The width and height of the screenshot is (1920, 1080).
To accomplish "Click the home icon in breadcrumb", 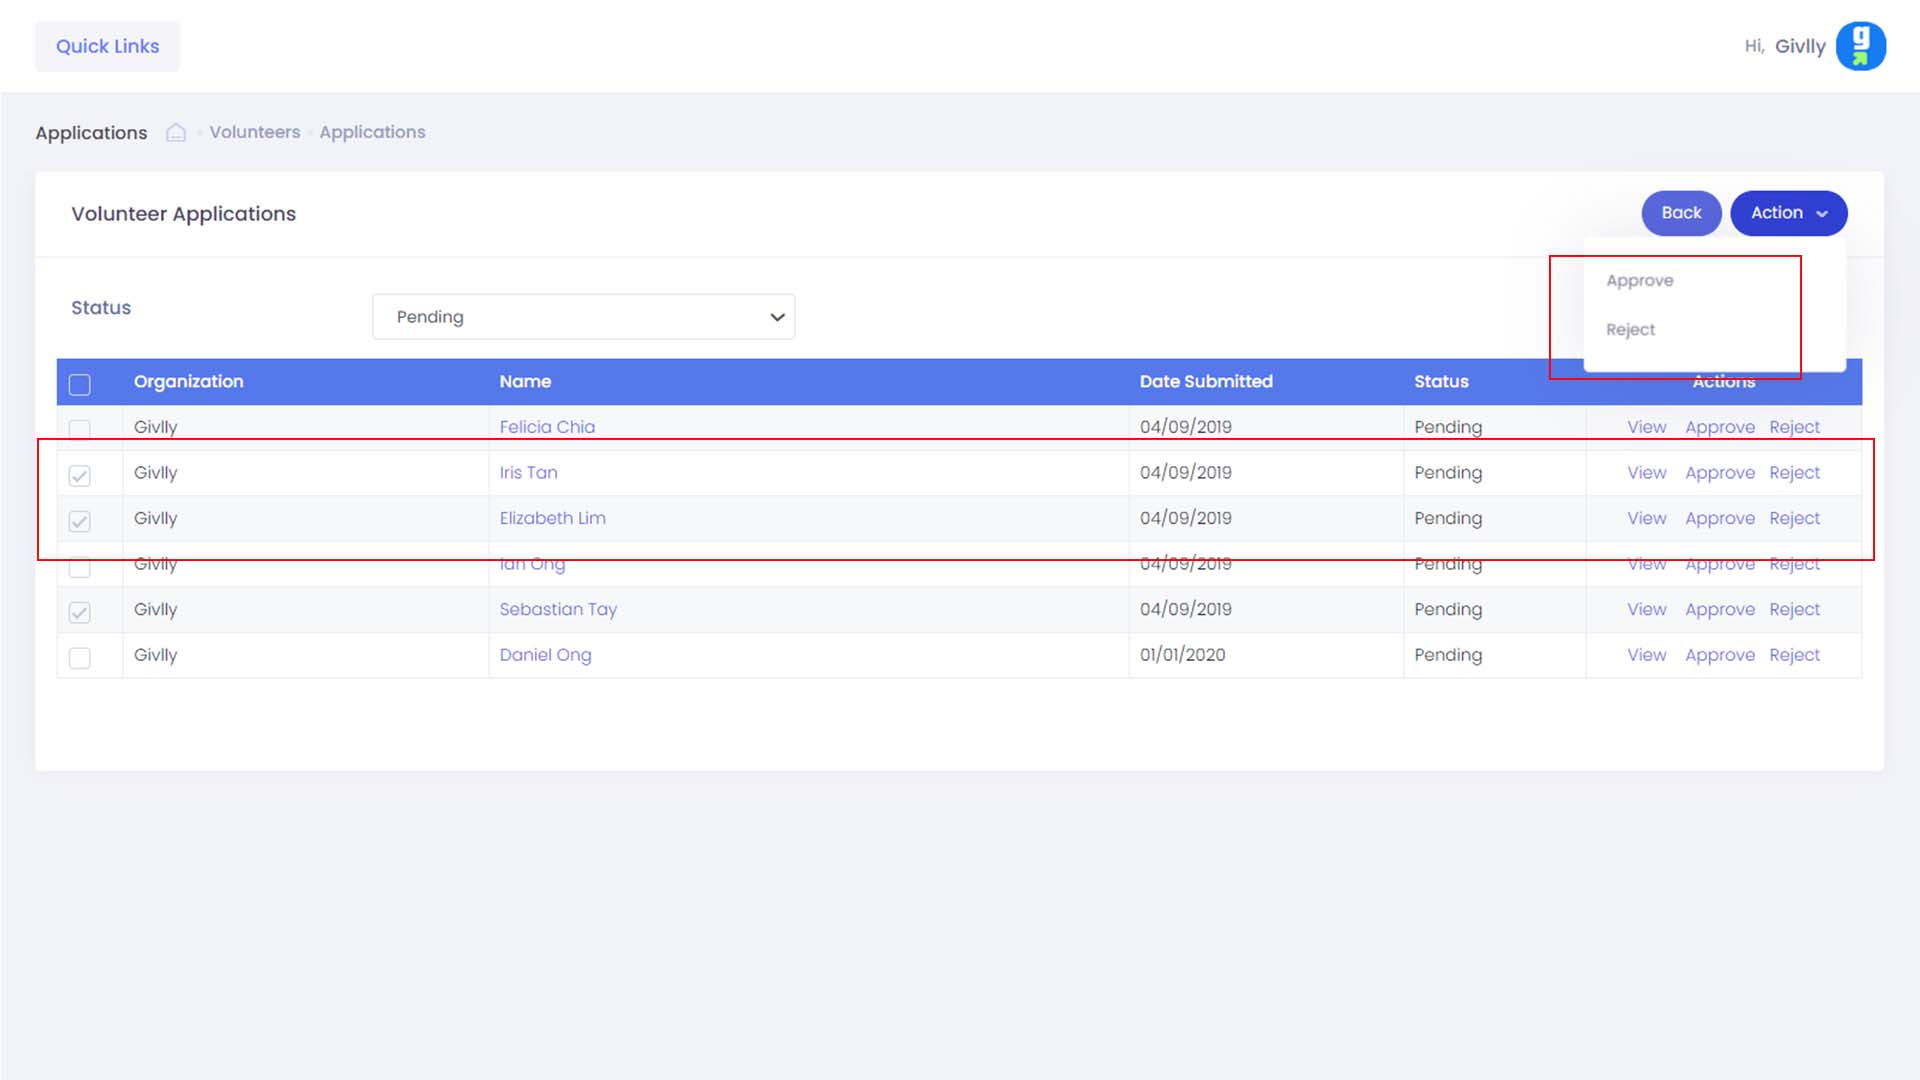I will pos(176,132).
